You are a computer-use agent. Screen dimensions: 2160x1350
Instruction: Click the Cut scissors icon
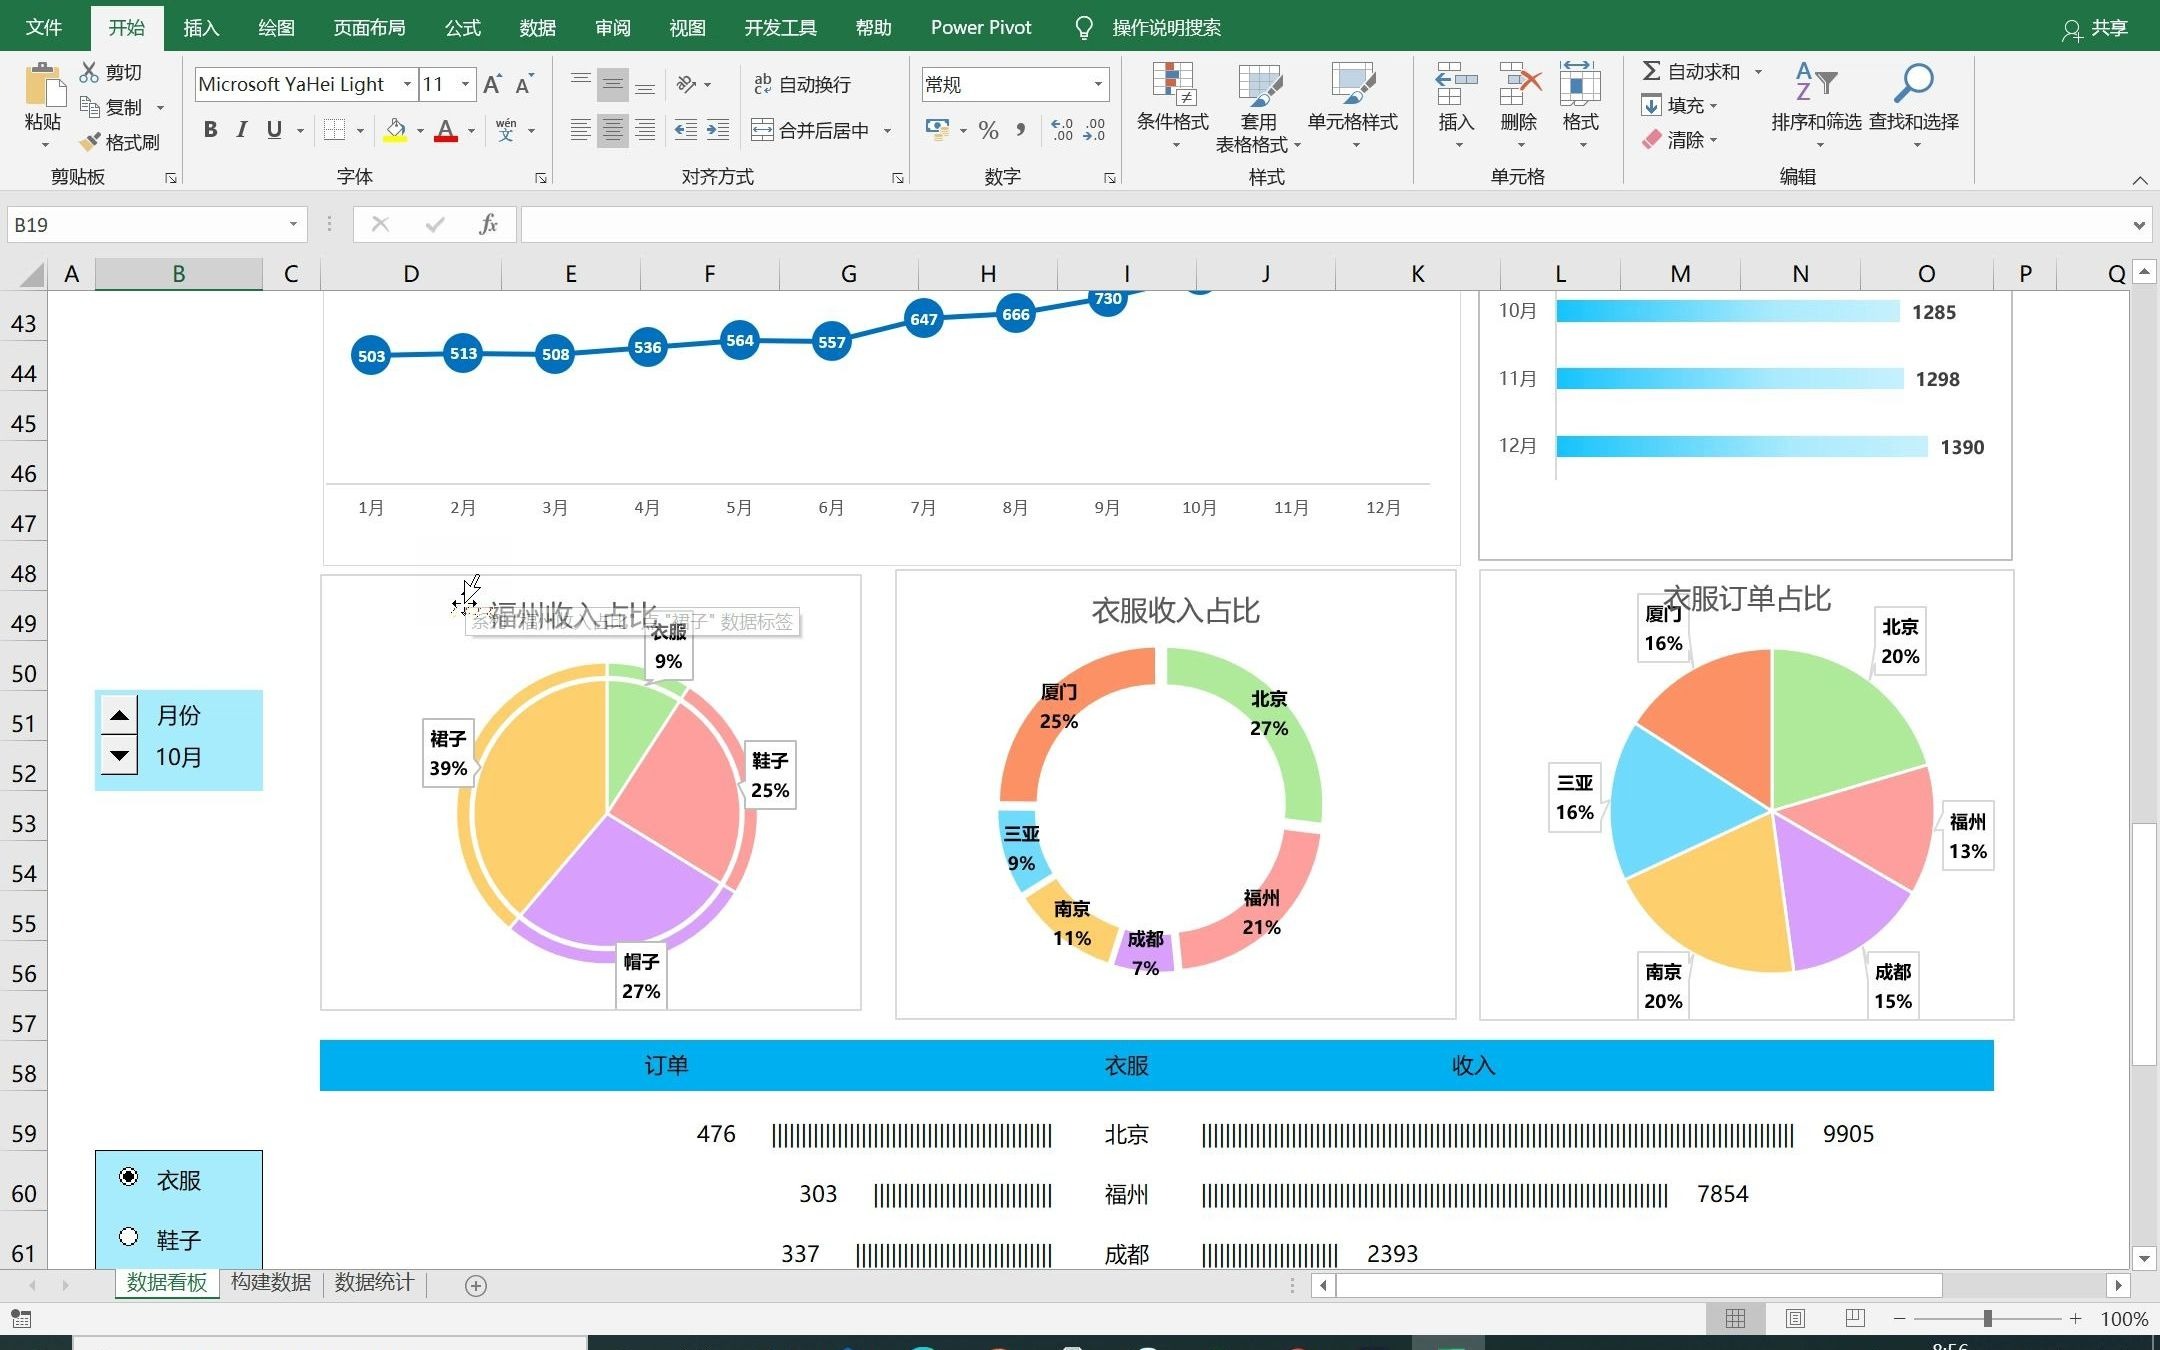[89, 72]
